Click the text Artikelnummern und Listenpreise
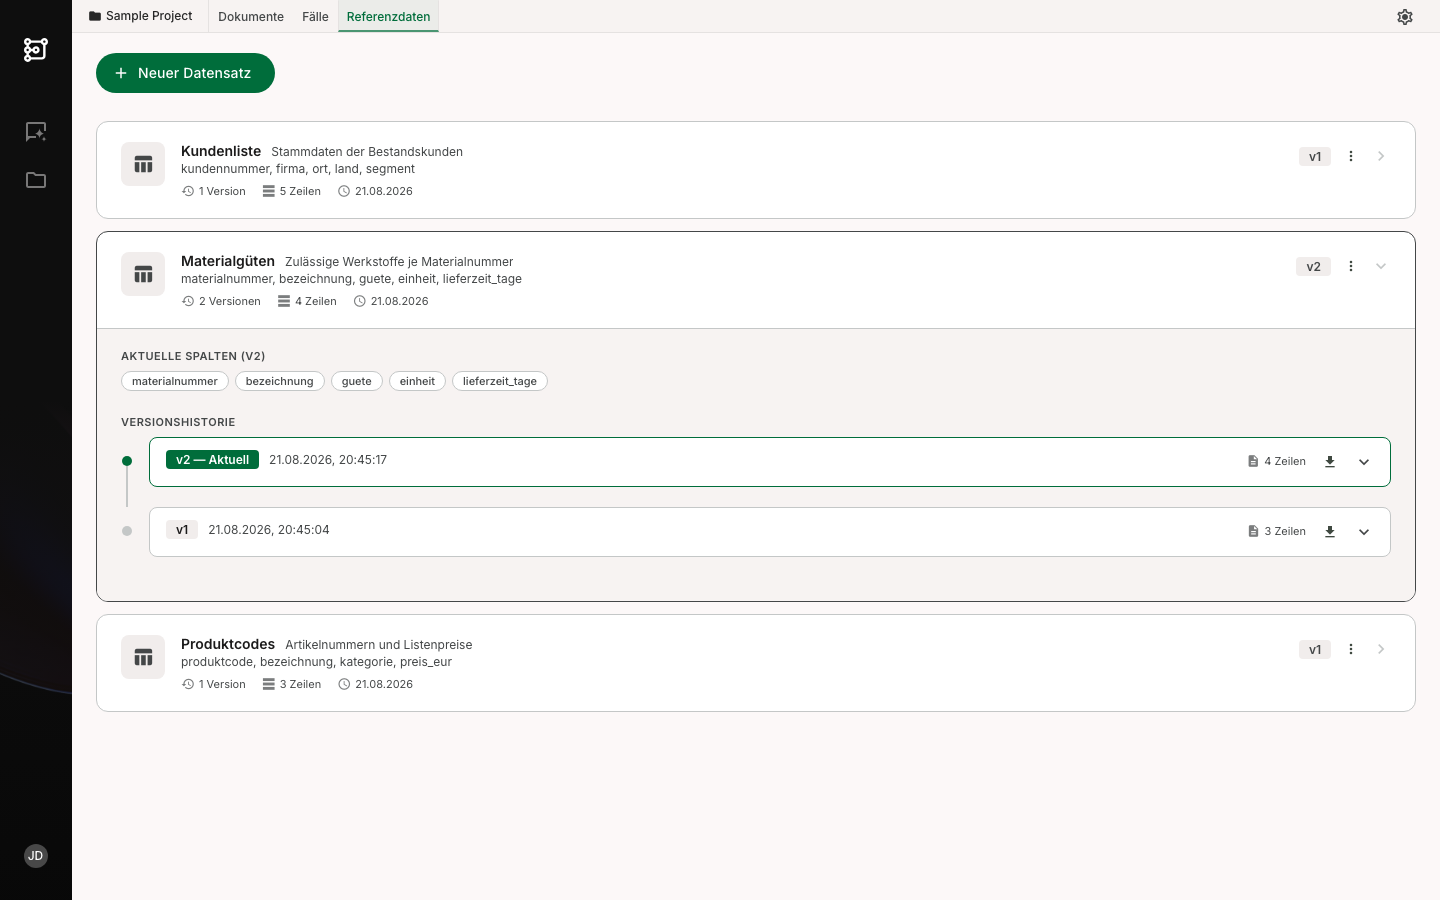 point(379,645)
